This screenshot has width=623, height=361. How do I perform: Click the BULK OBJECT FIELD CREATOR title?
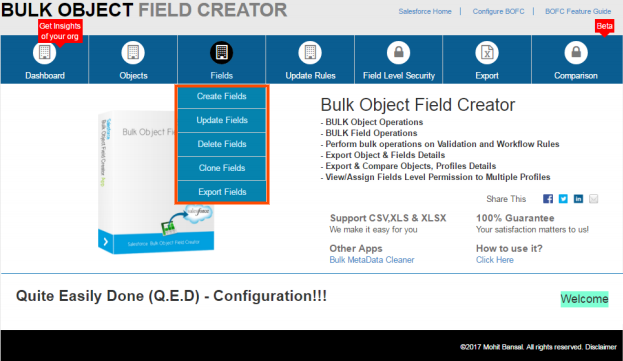(x=144, y=10)
